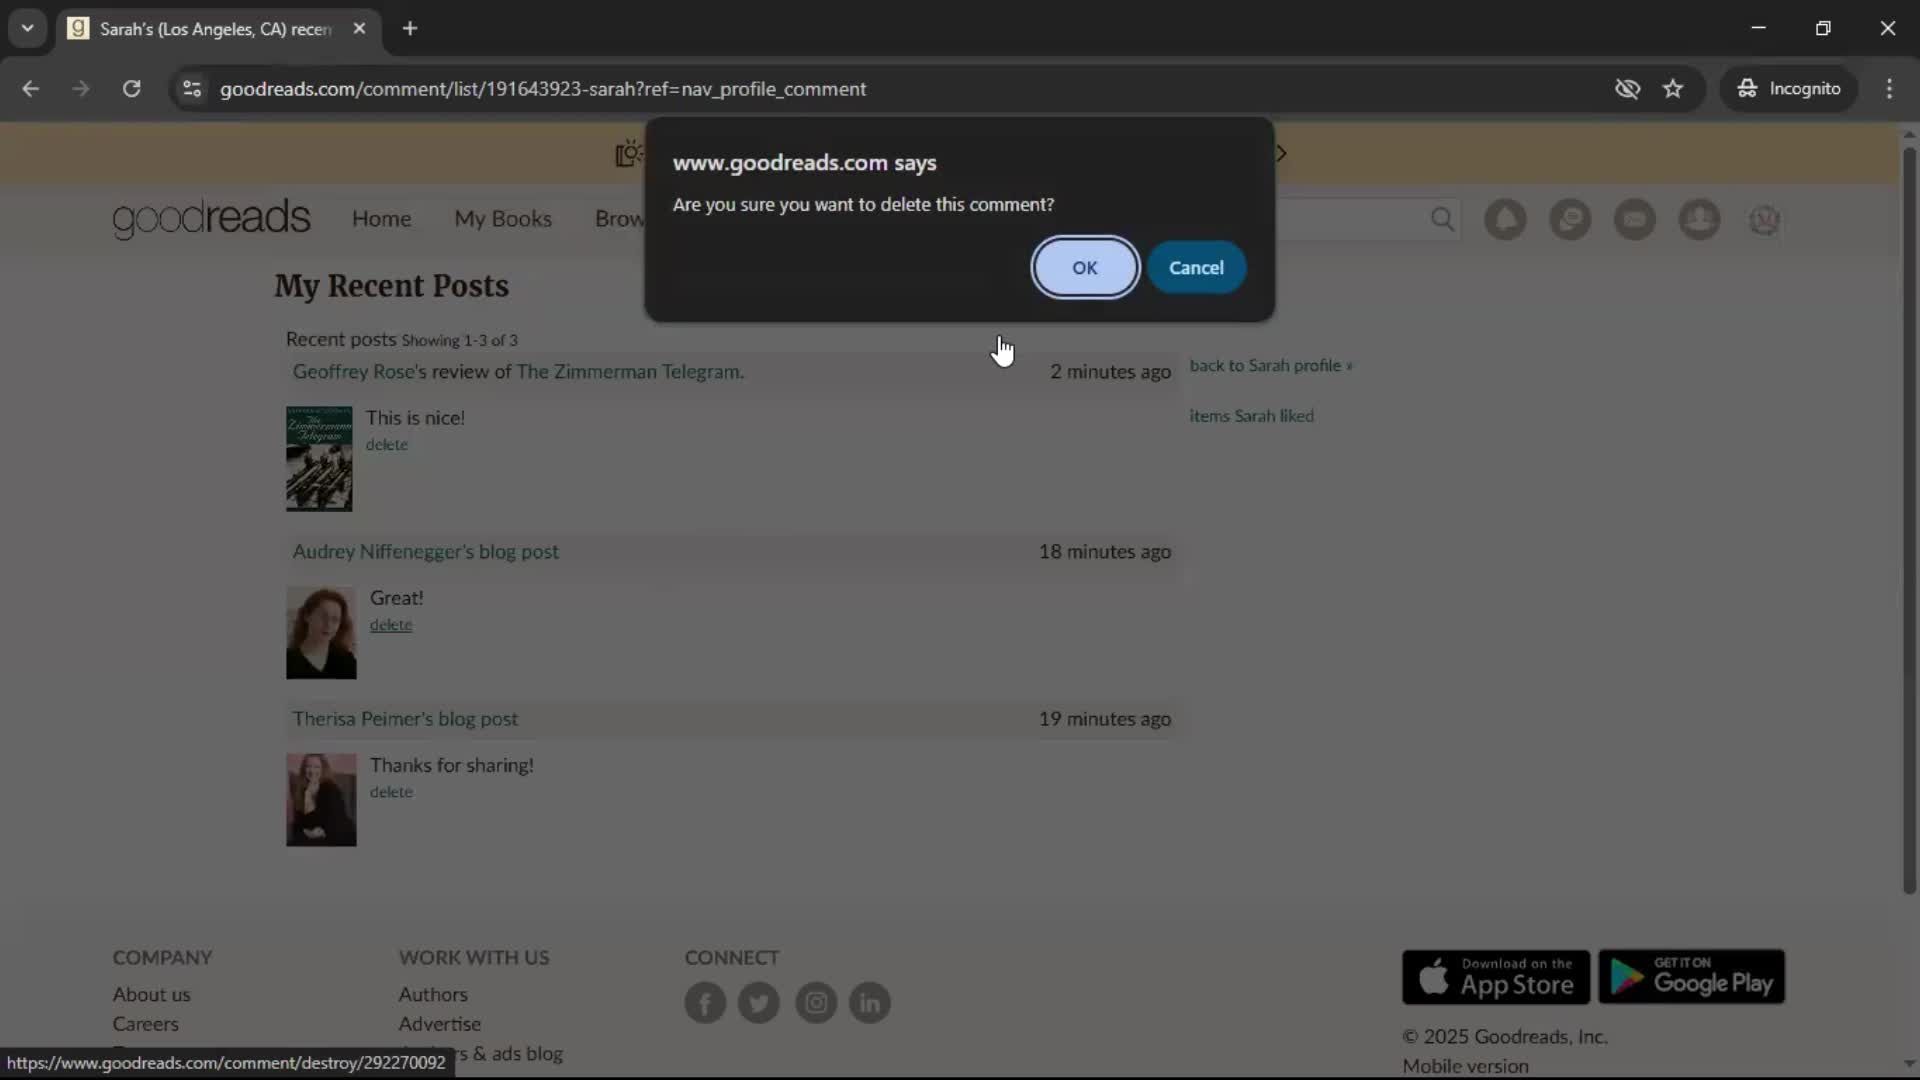Image resolution: width=1920 pixels, height=1080 pixels.
Task: Open 'items Sarah liked' link
Action: point(1251,415)
